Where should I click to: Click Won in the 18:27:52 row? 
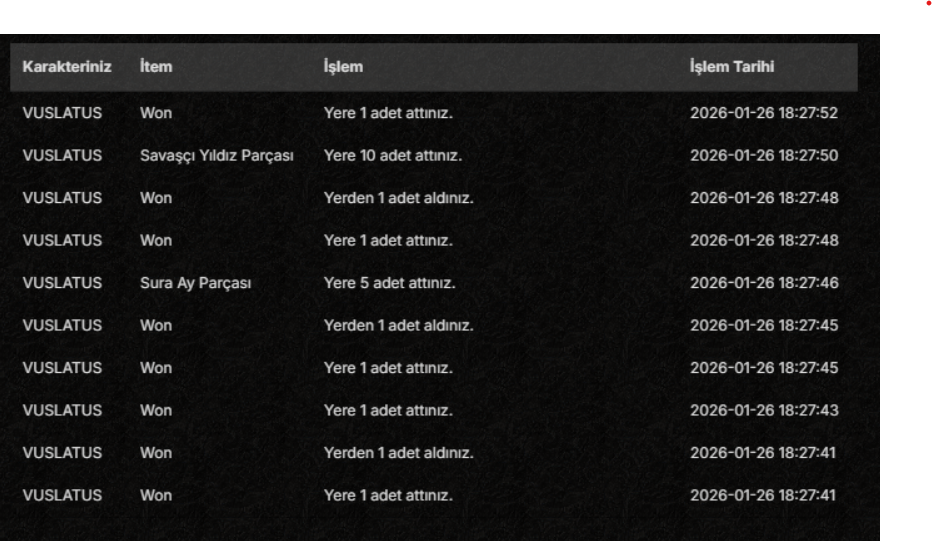[x=156, y=113]
